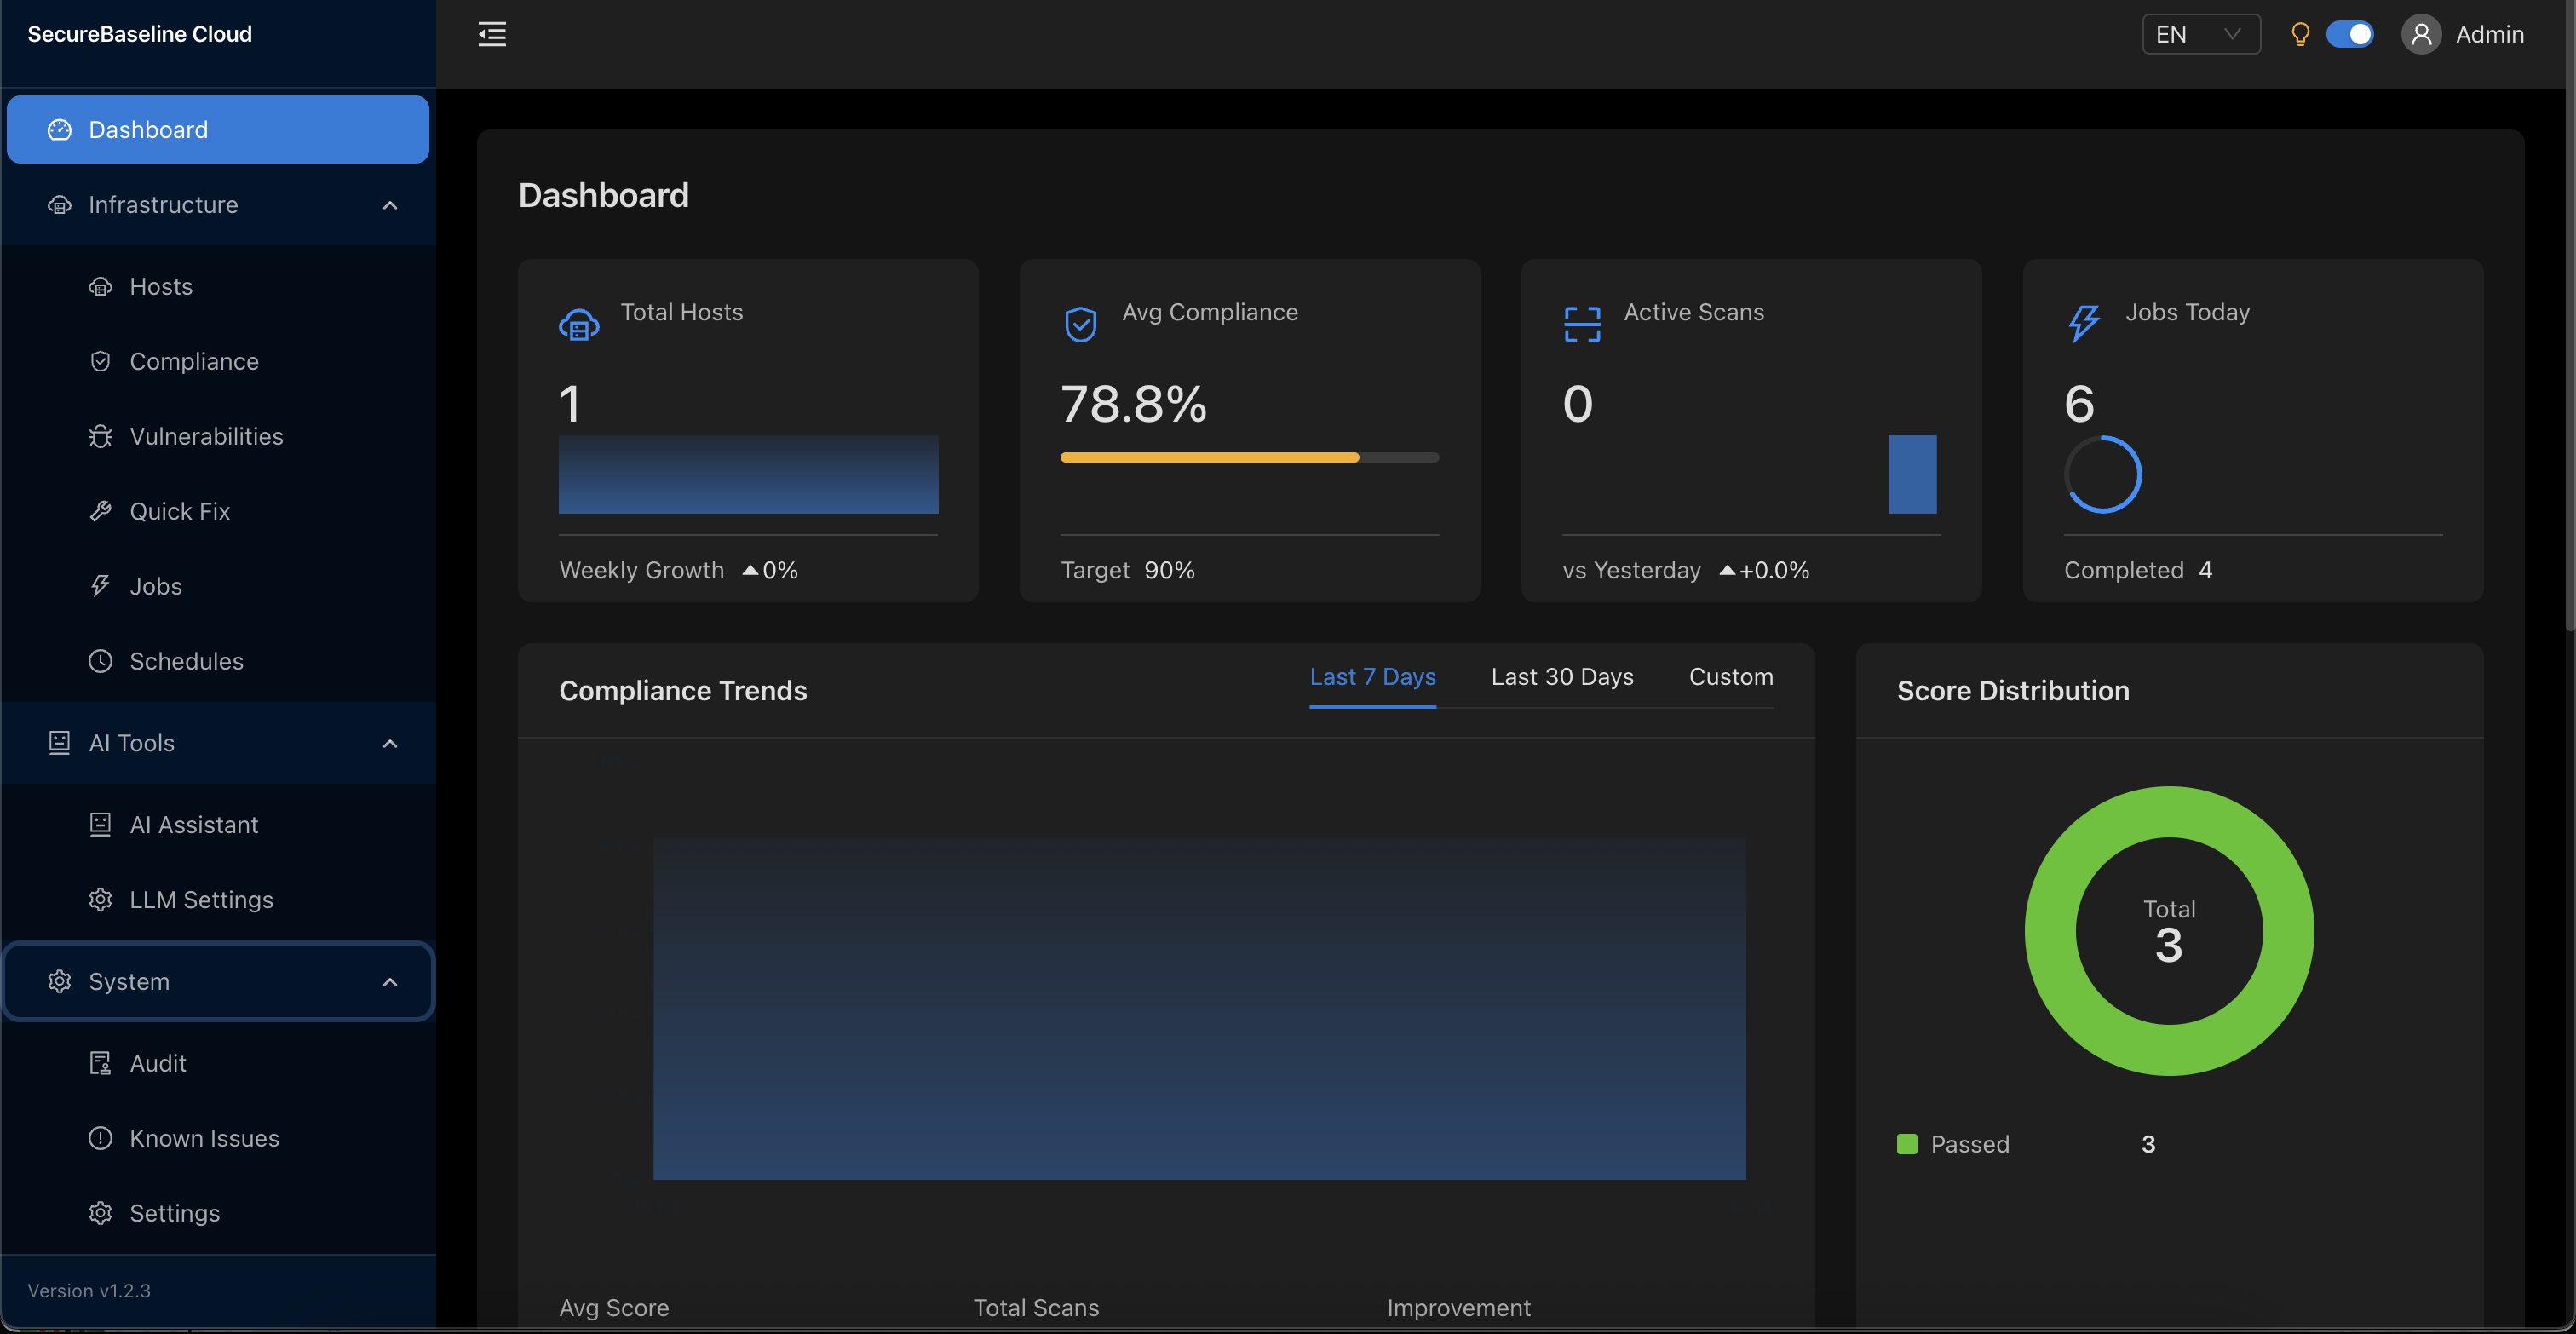Click the Jobs Today thunderbolt icon

pyautogui.click(x=2084, y=323)
